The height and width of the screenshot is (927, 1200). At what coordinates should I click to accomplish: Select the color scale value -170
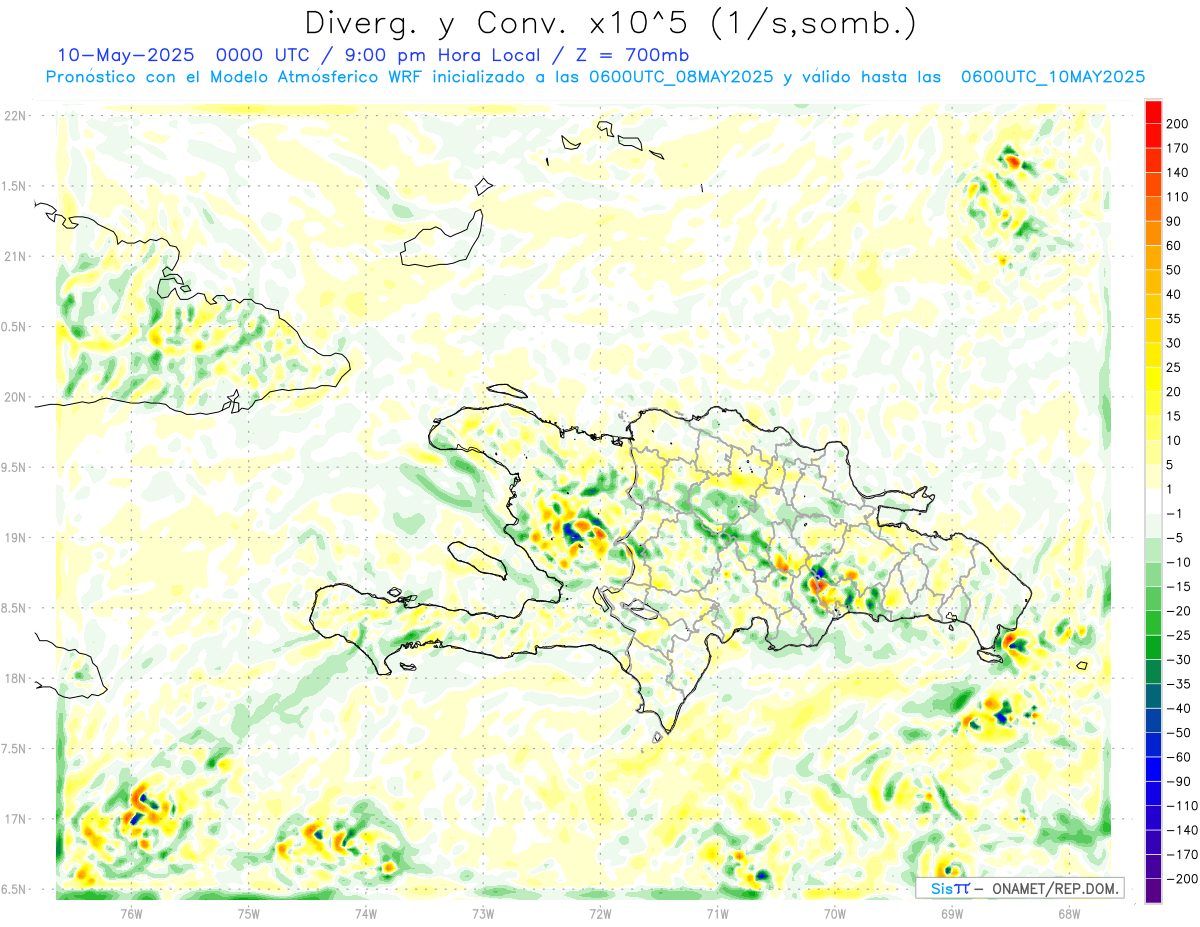click(1181, 855)
